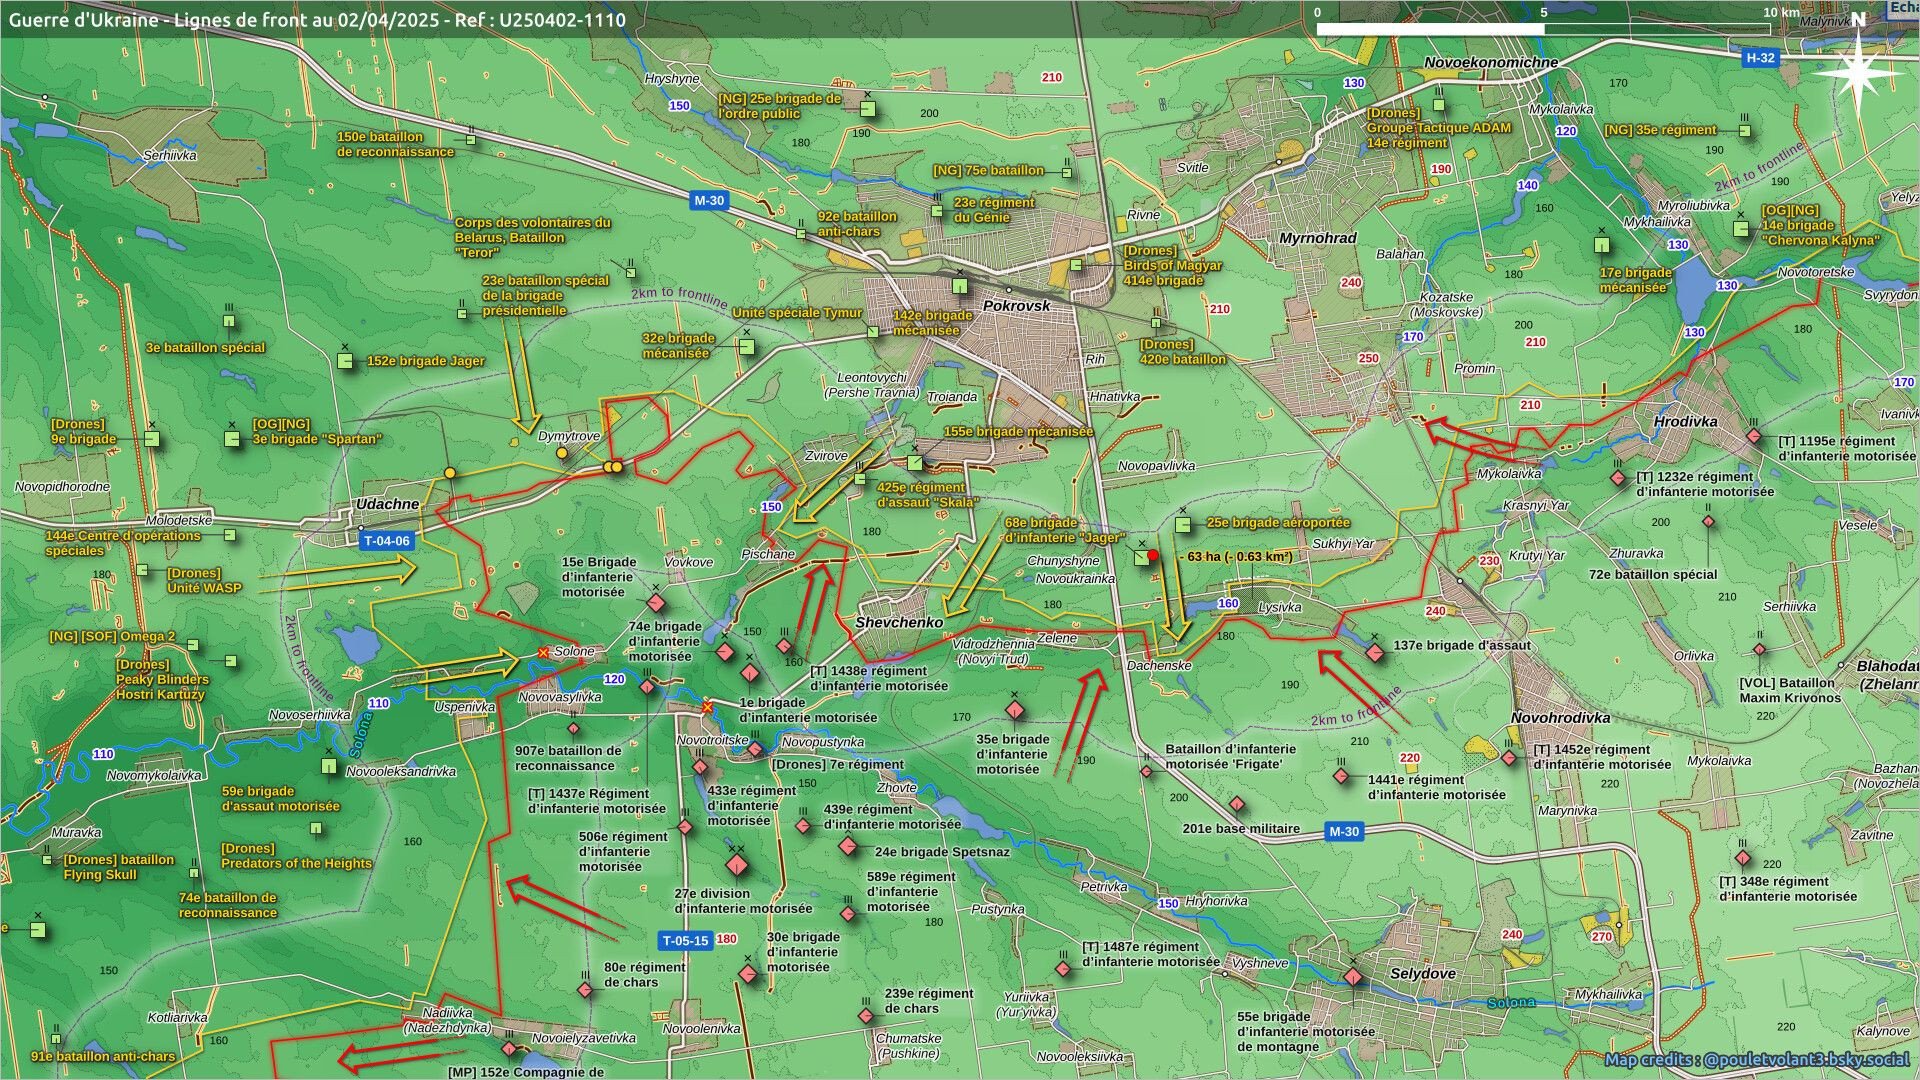Click the 3e bataillon spécial label
This screenshot has height=1080, width=1920.
[x=205, y=348]
